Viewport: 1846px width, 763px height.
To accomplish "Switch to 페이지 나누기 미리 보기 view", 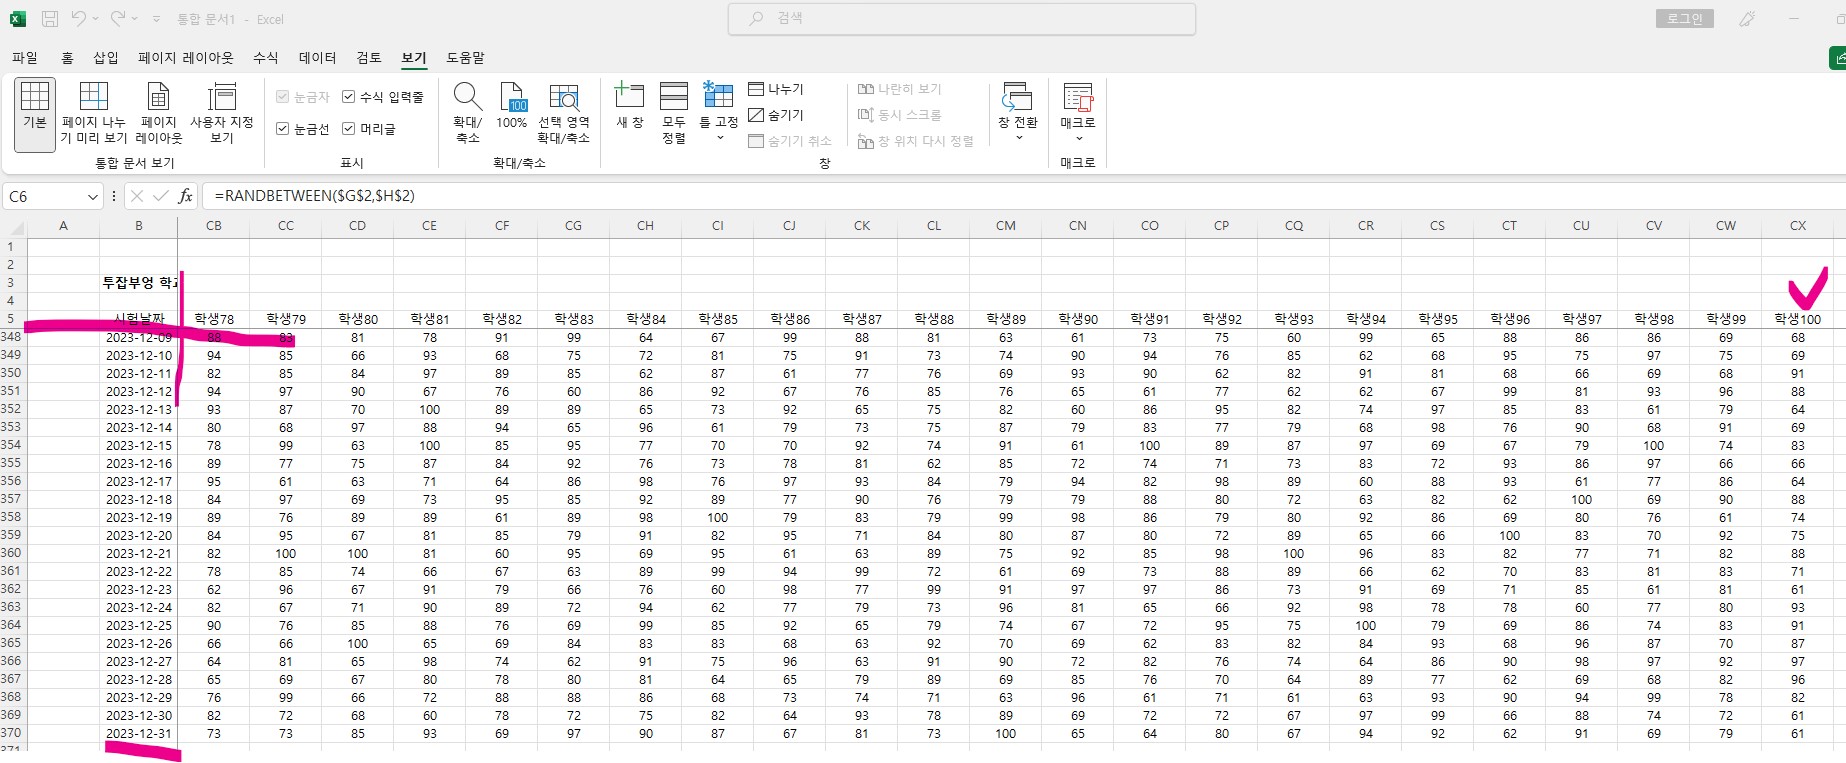I will pyautogui.click(x=93, y=114).
